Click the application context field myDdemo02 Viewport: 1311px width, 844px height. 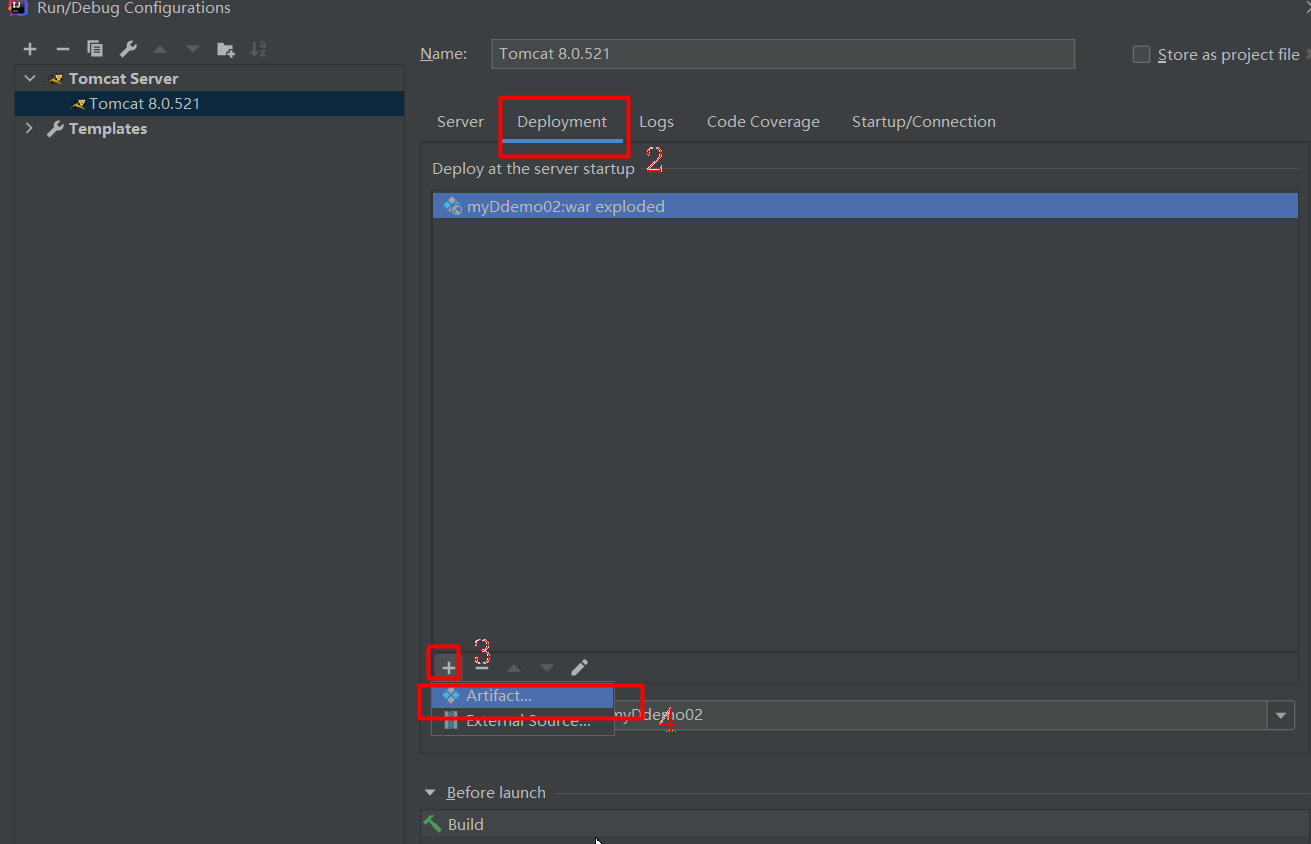[940, 715]
